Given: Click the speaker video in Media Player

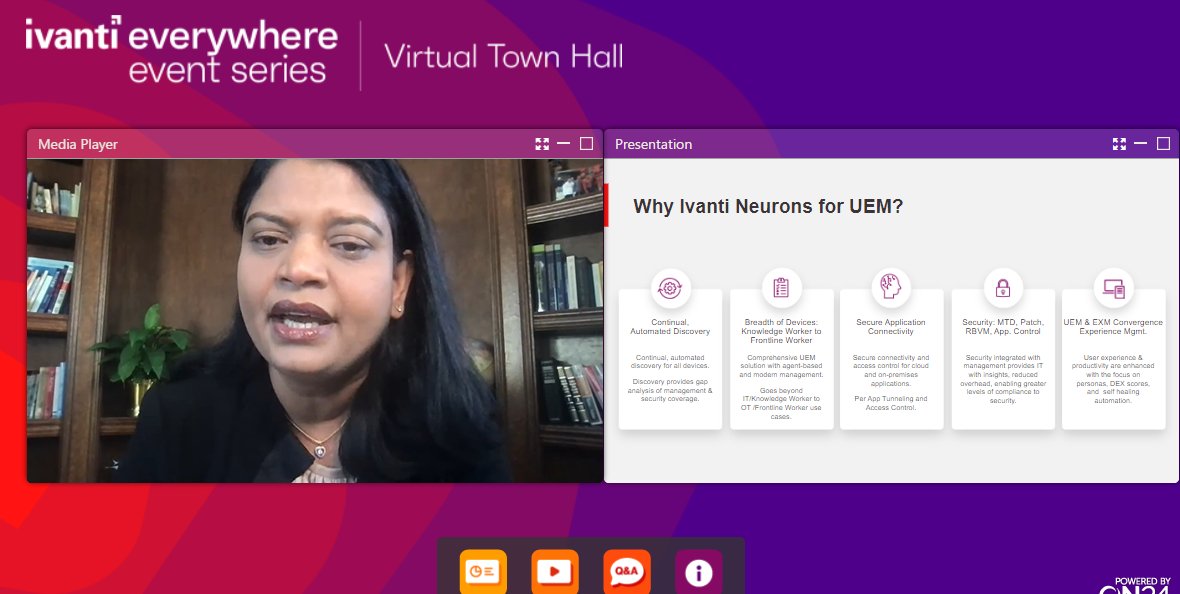Looking at the screenshot, I should (315, 321).
